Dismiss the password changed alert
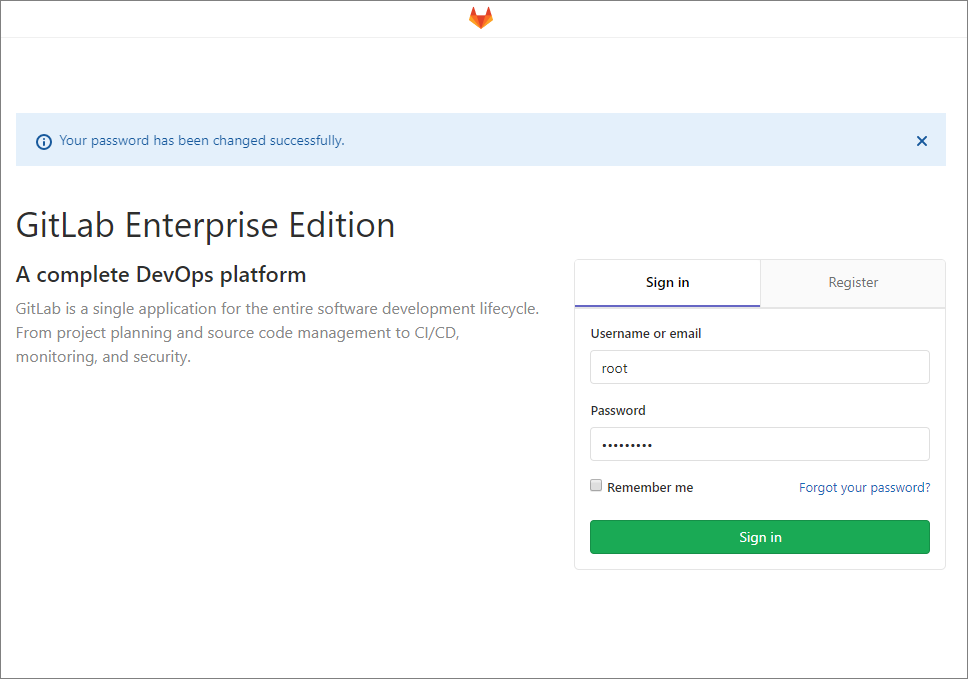968x679 pixels. (922, 141)
